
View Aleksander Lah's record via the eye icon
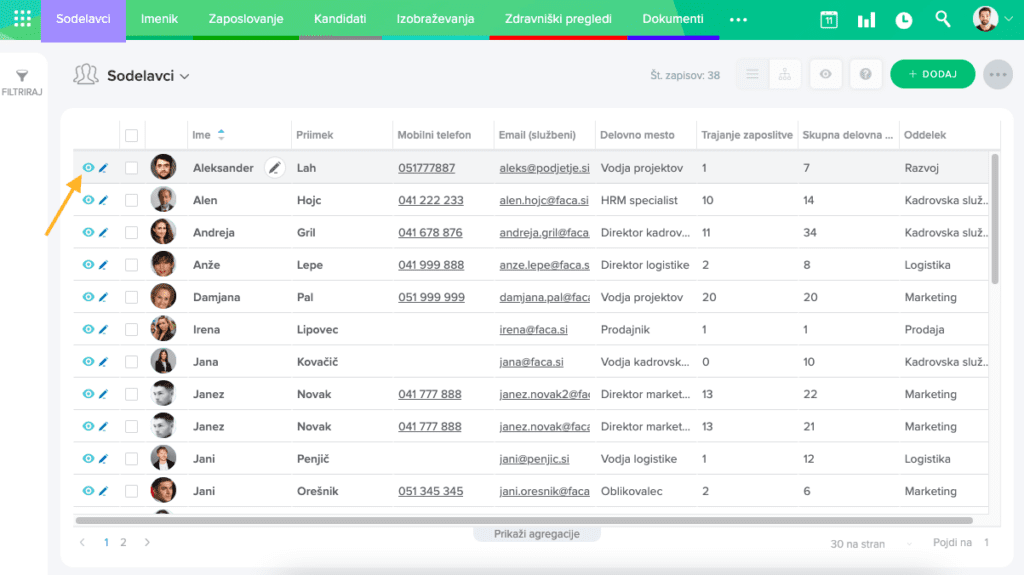click(88, 168)
